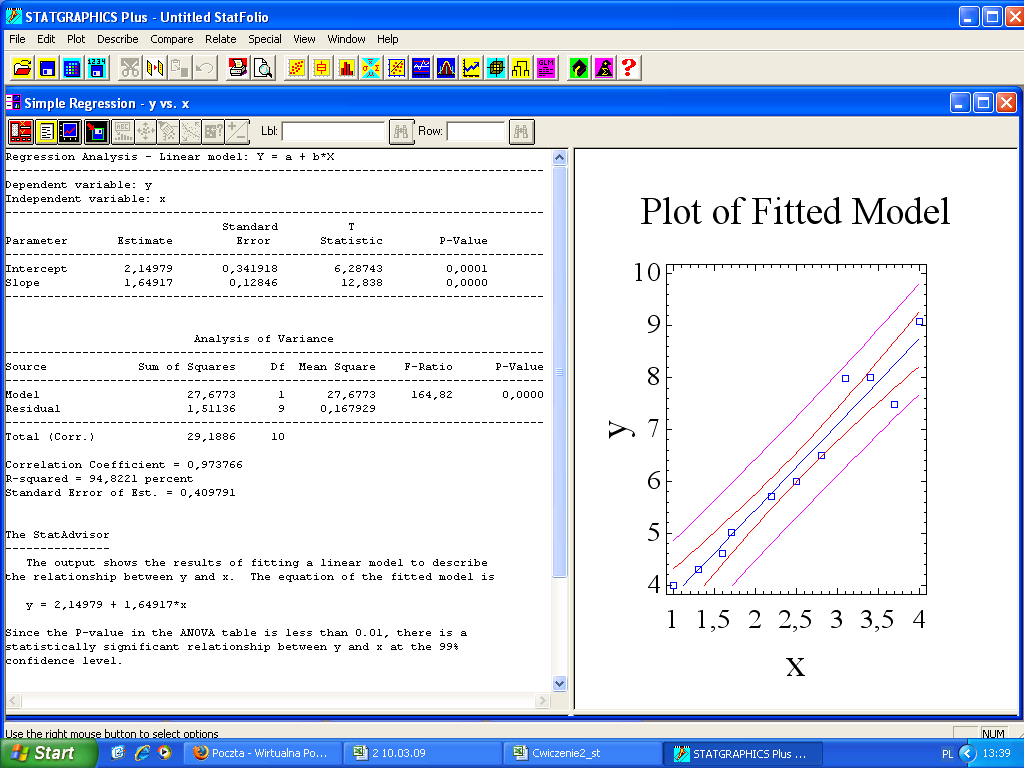Open the summary statistics sigma icon
This screenshot has height=768, width=1024.
(371, 68)
